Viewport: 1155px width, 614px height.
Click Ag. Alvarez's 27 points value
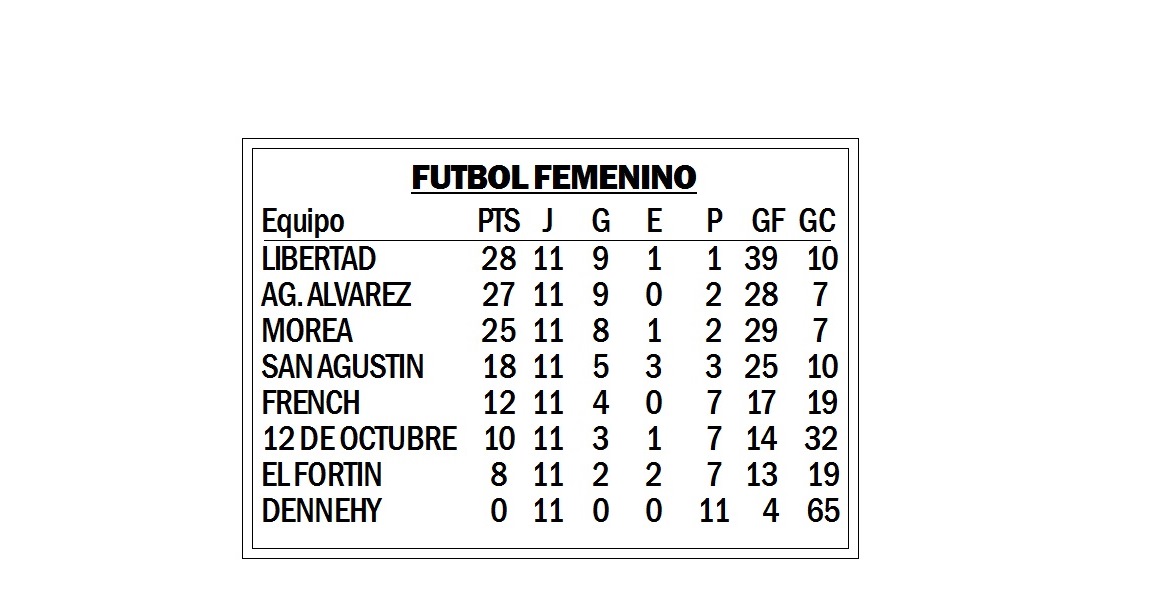coord(499,295)
